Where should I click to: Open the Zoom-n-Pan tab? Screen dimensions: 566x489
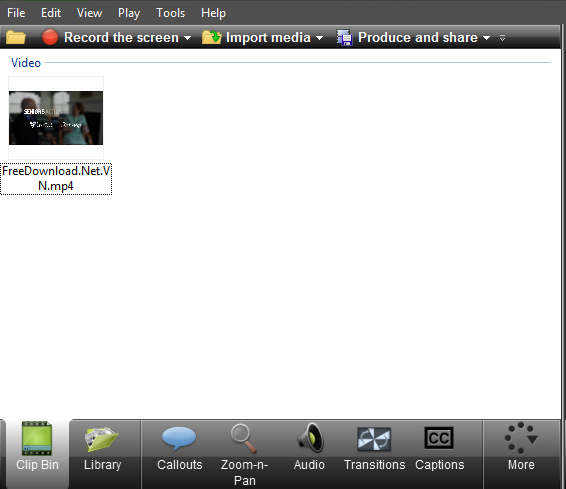coord(244,455)
